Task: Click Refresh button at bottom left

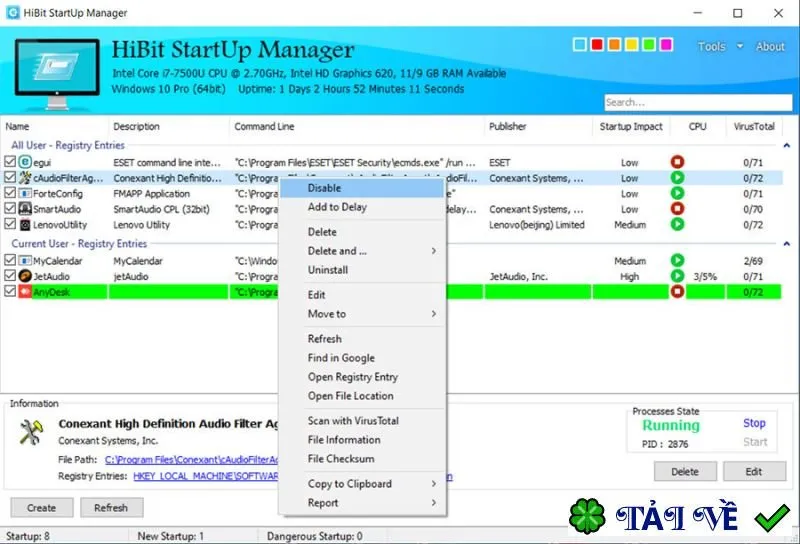Action: pos(111,508)
